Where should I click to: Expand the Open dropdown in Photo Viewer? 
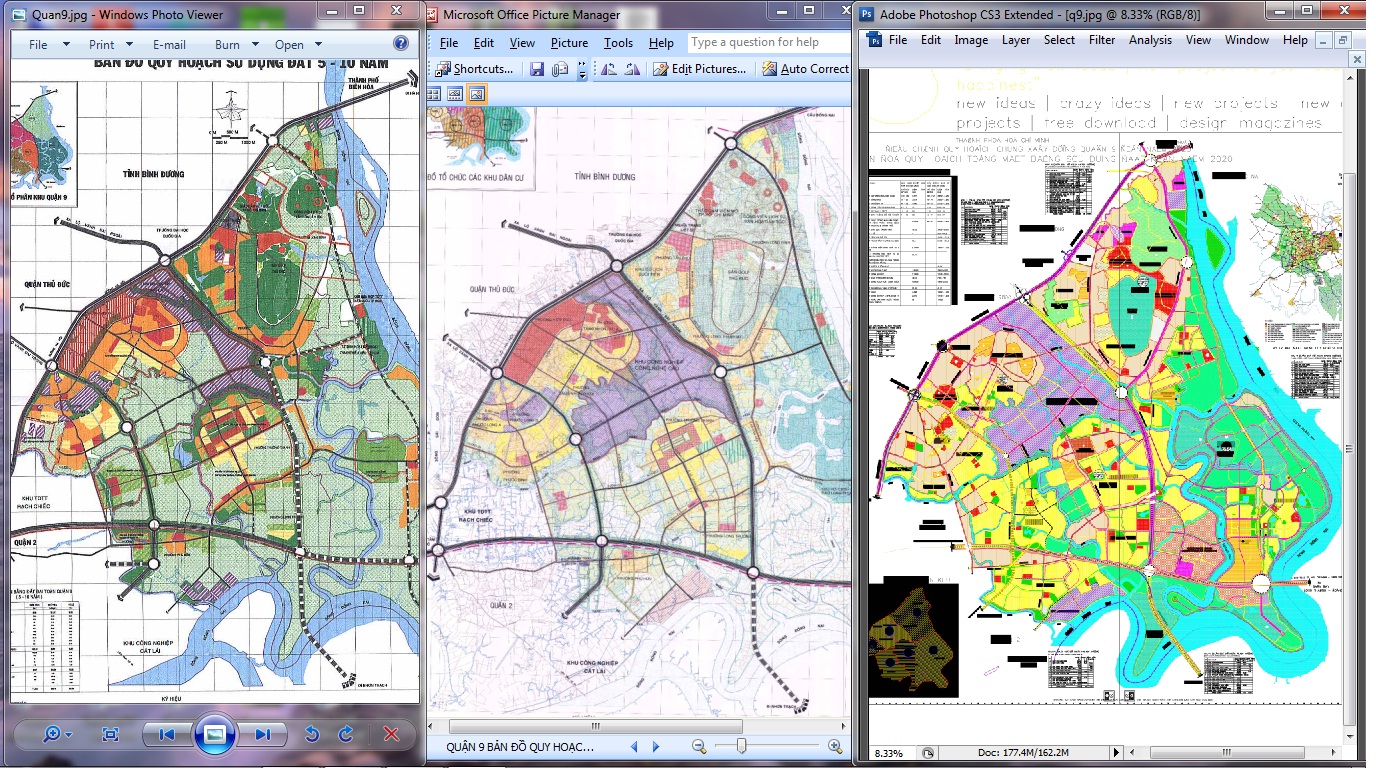(x=299, y=45)
